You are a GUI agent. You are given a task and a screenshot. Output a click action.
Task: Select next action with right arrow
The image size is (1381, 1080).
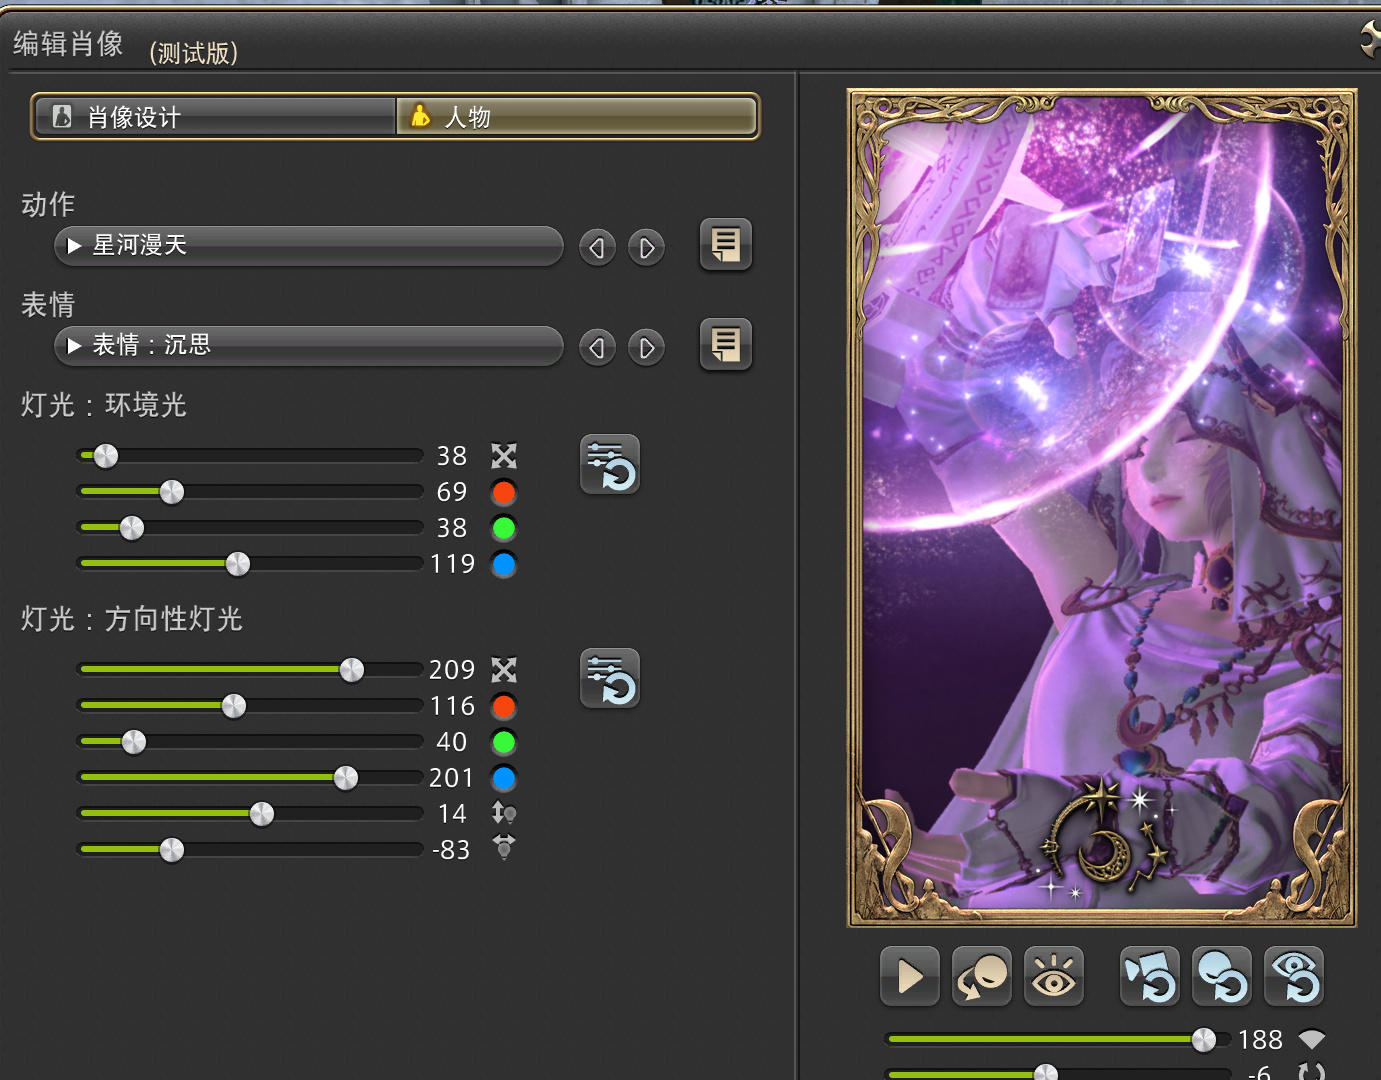click(646, 247)
